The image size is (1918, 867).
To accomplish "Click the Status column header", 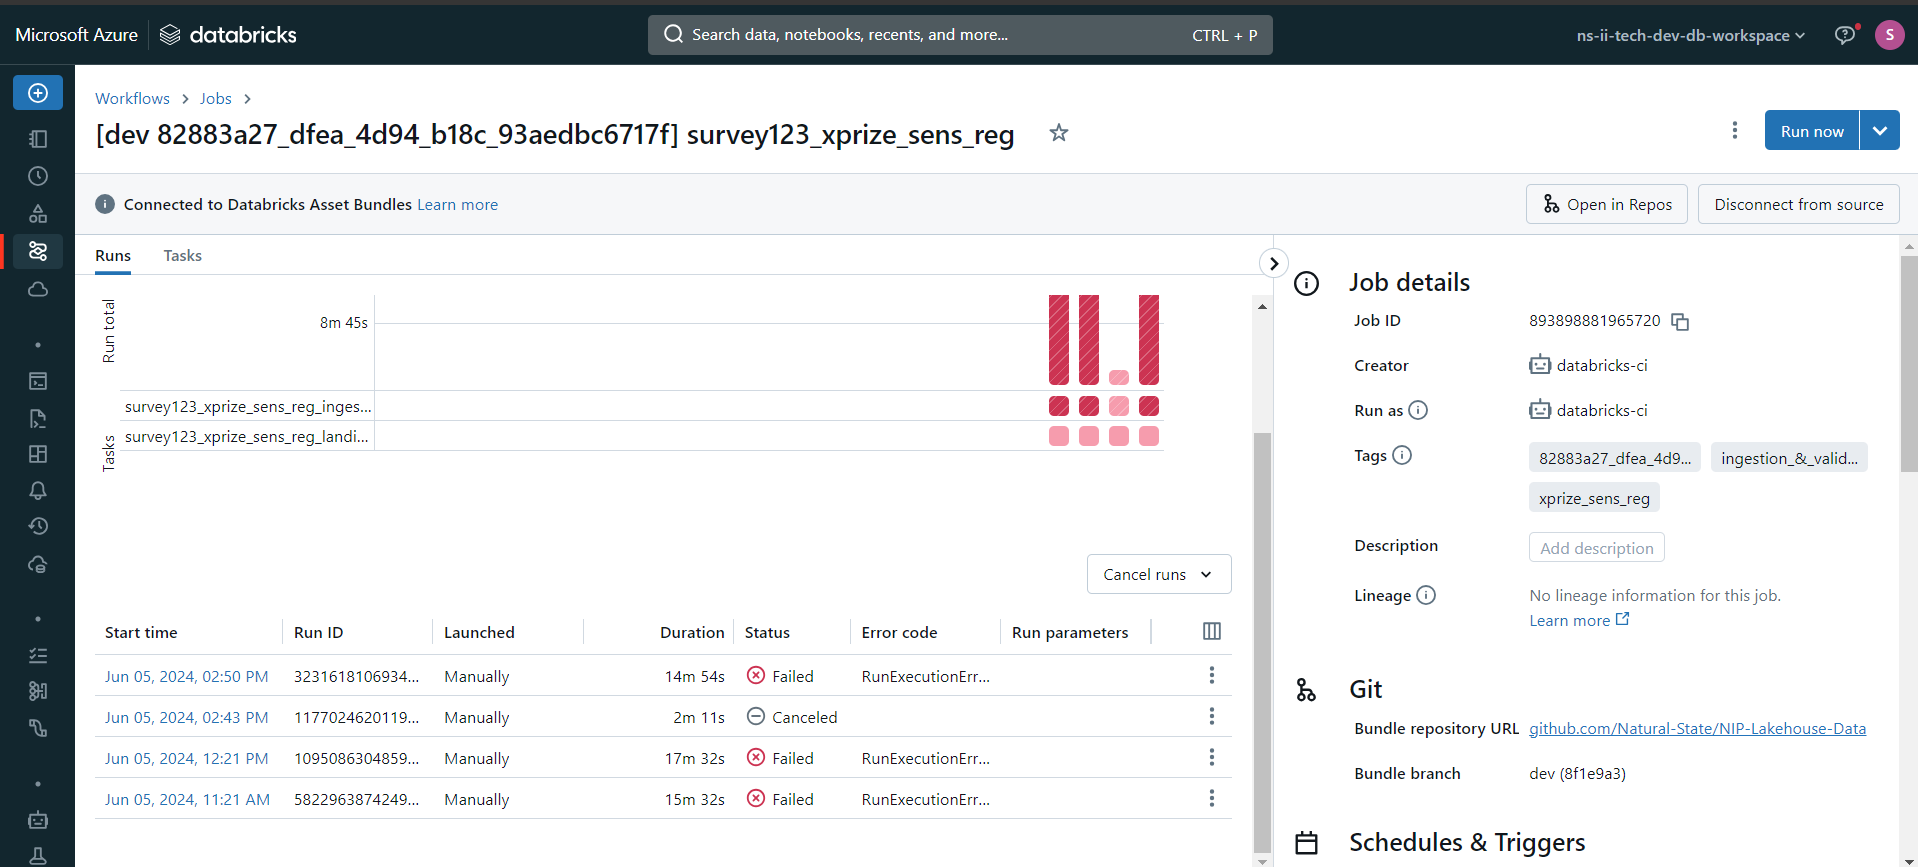I will [767, 633].
